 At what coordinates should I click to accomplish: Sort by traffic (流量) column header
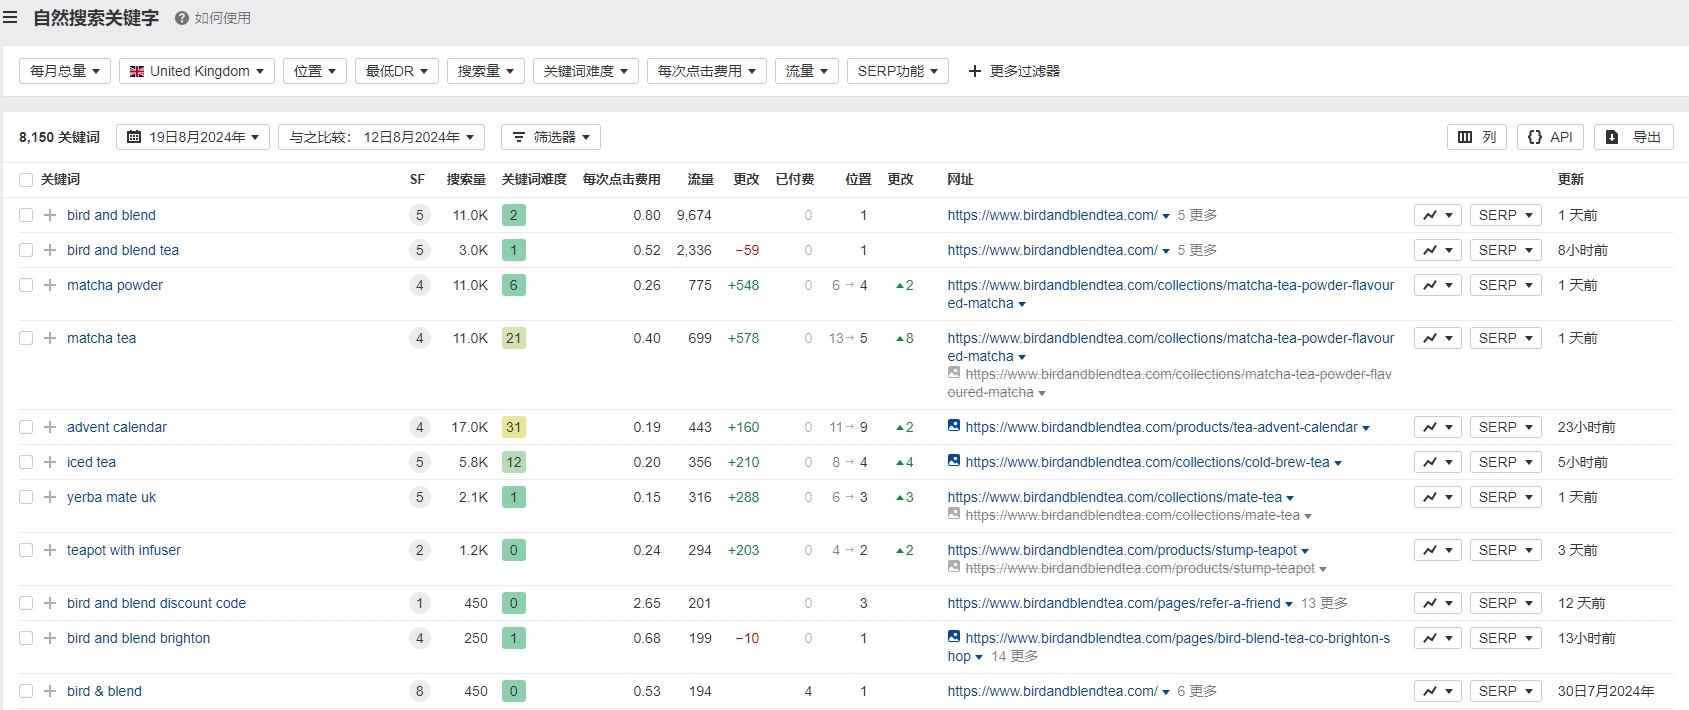701,180
